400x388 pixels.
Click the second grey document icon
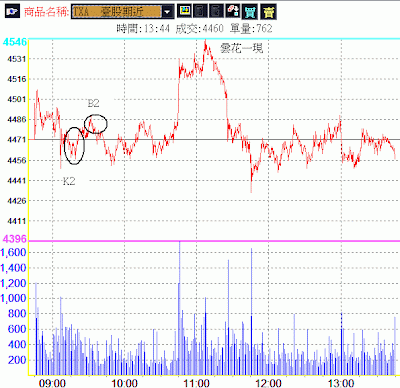[216, 11]
